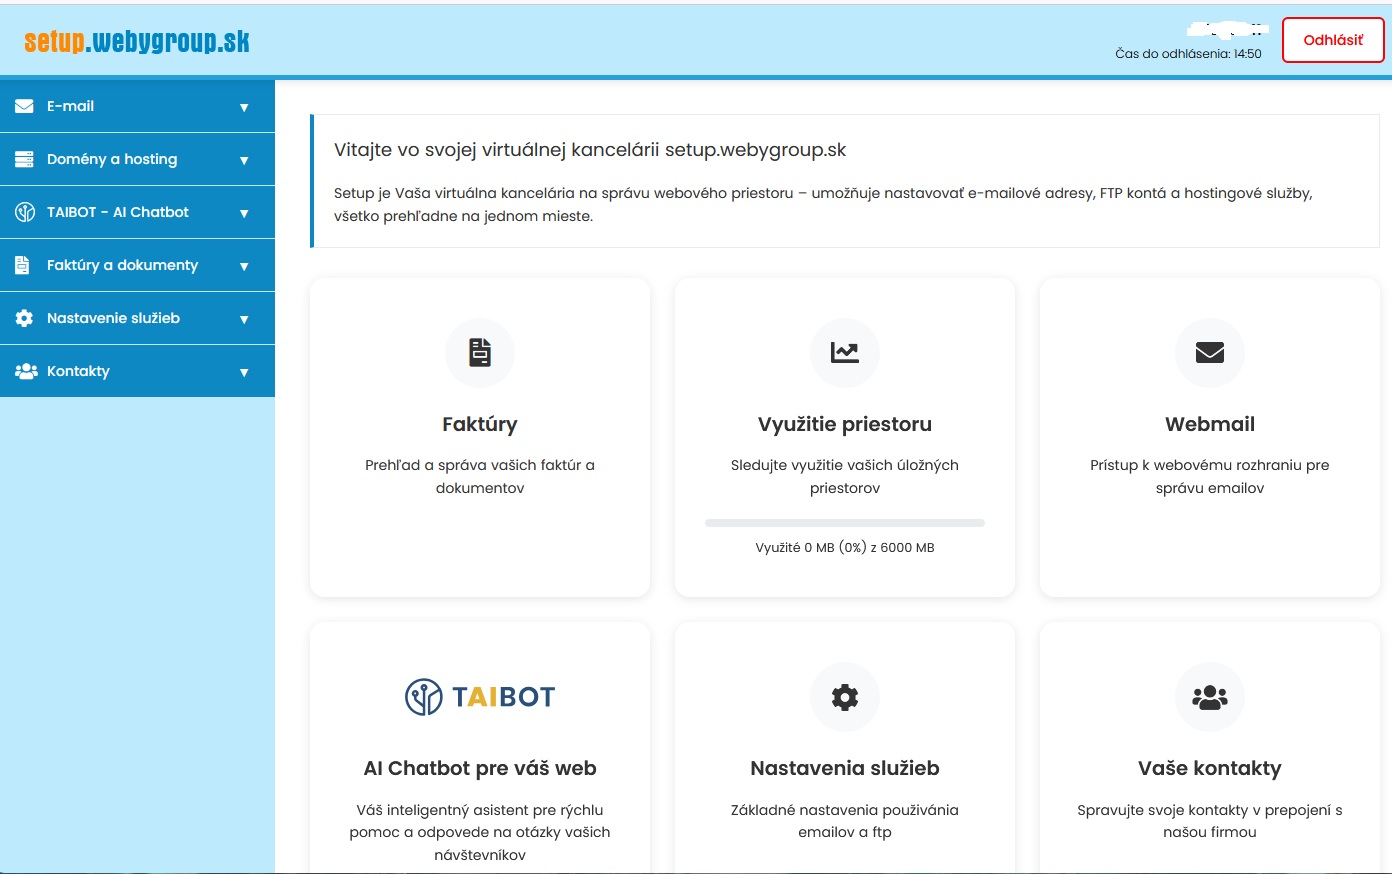The width and height of the screenshot is (1392, 874).
Task: Click the Webmail card title
Action: pos(1210,424)
